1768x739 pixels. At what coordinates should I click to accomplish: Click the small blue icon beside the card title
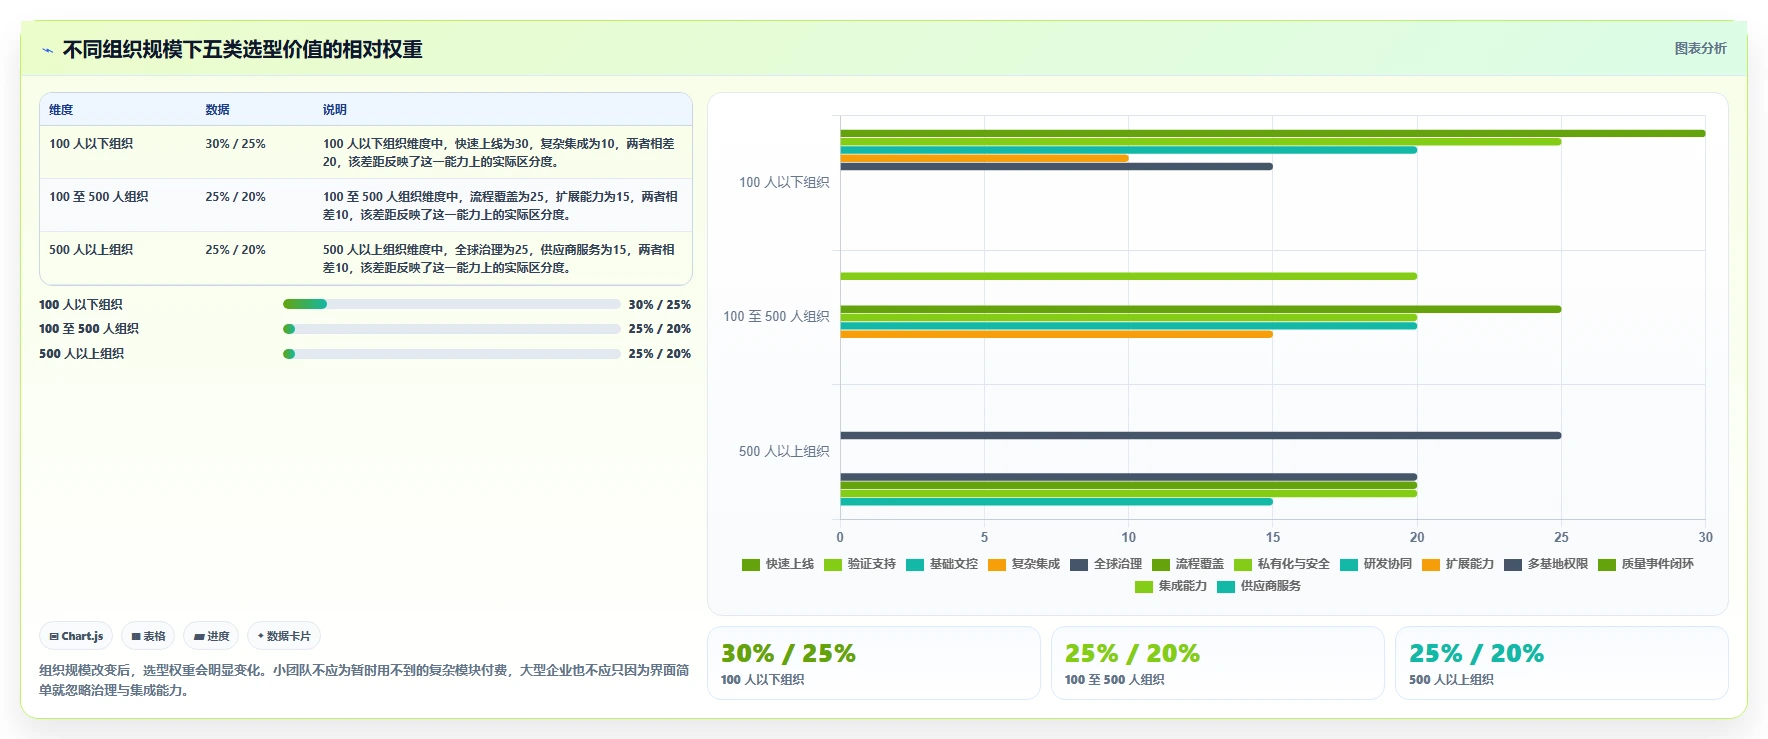(x=47, y=50)
